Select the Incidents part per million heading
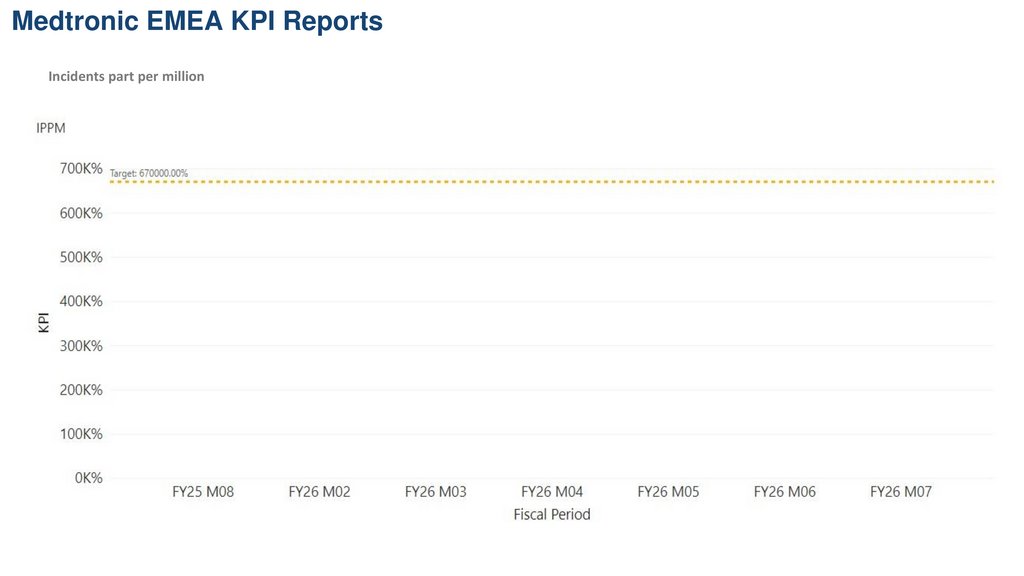Viewport: 1024px width, 576px height. click(x=126, y=76)
